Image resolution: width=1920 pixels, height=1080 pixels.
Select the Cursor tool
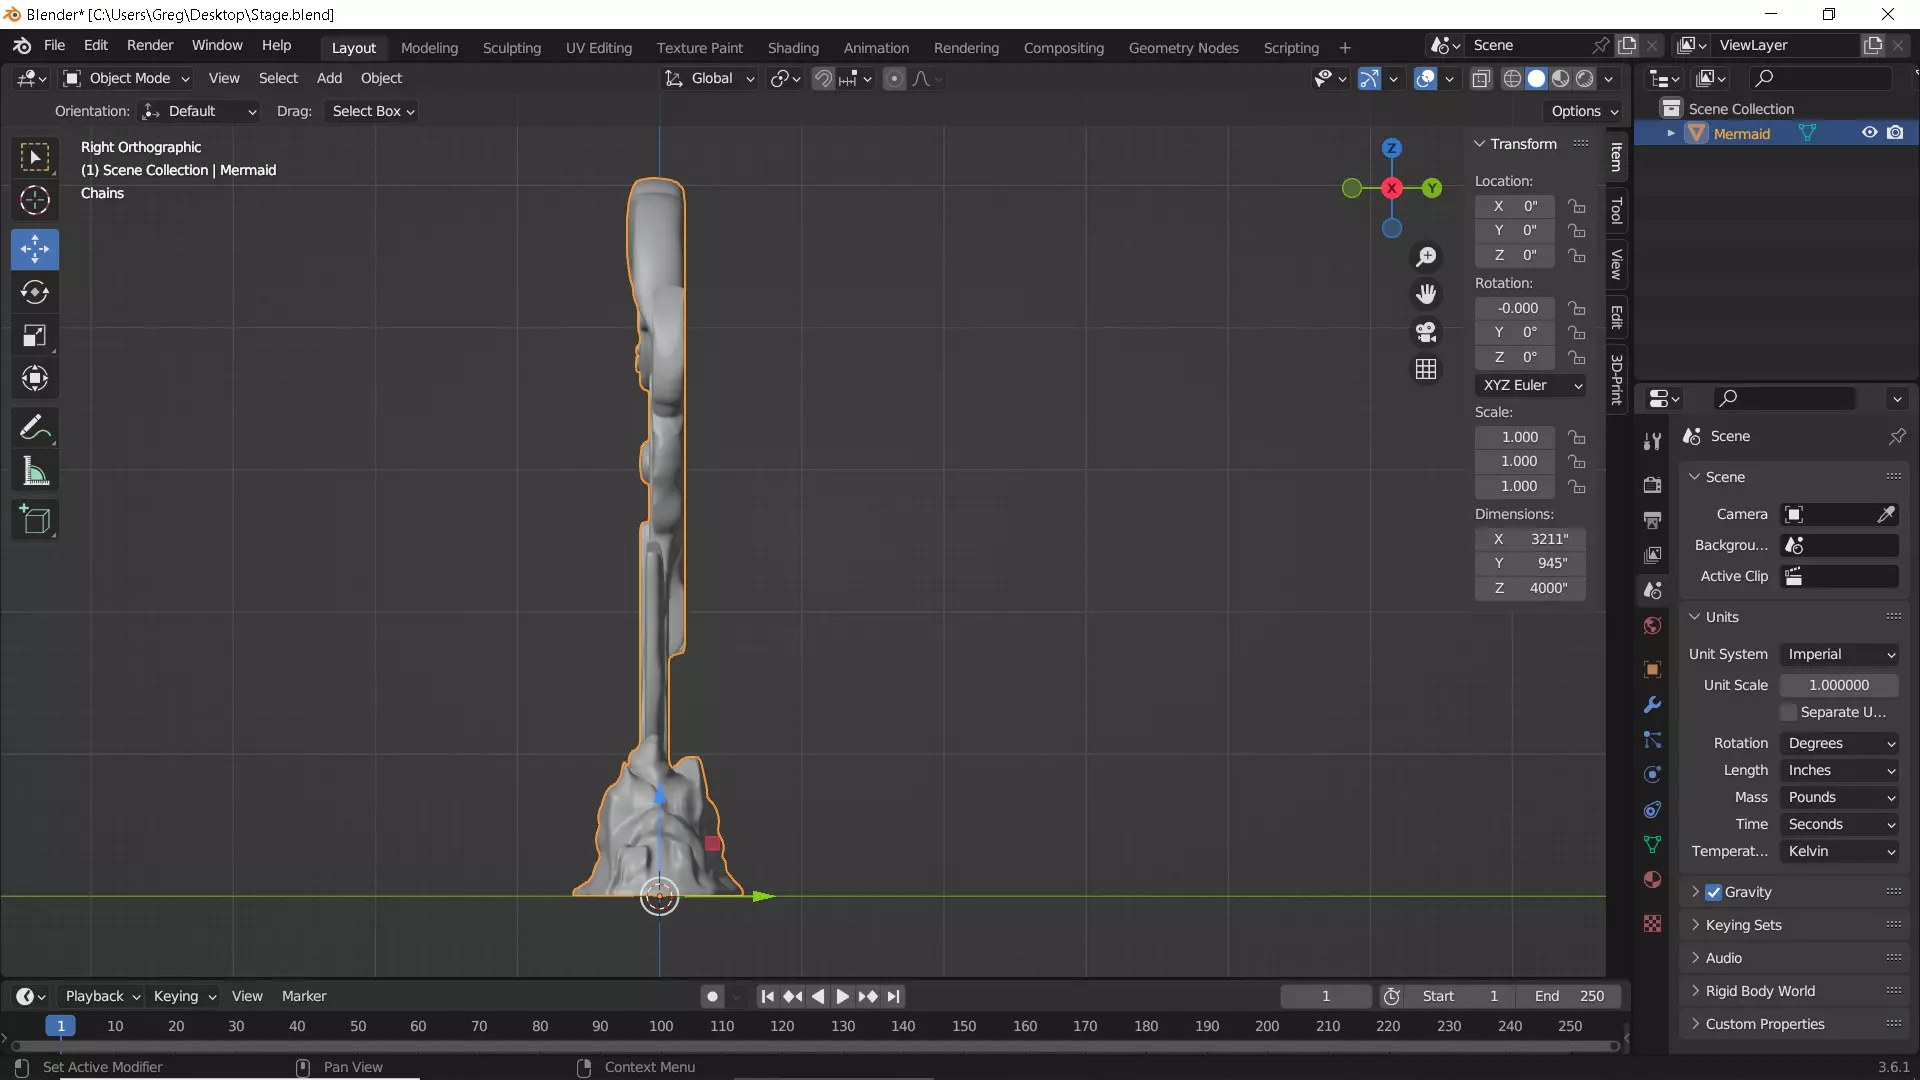click(x=35, y=201)
